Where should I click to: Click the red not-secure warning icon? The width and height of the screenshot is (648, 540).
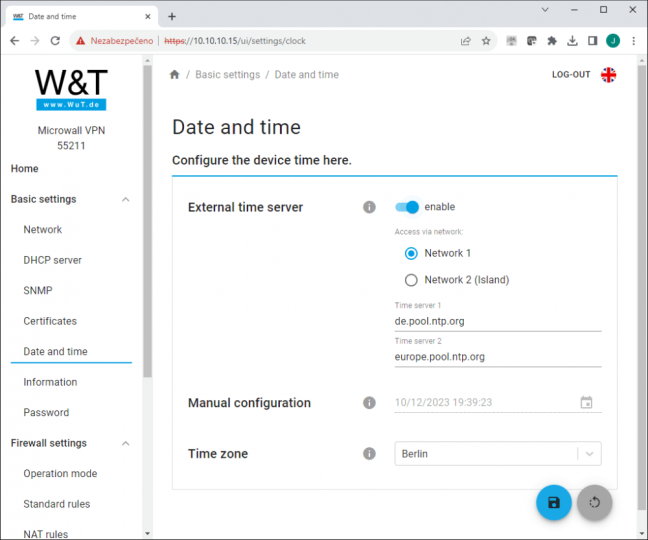81,40
